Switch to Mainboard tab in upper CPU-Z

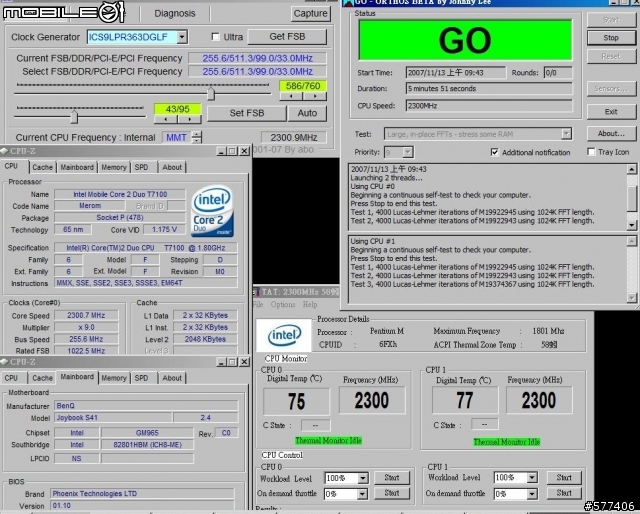77,167
